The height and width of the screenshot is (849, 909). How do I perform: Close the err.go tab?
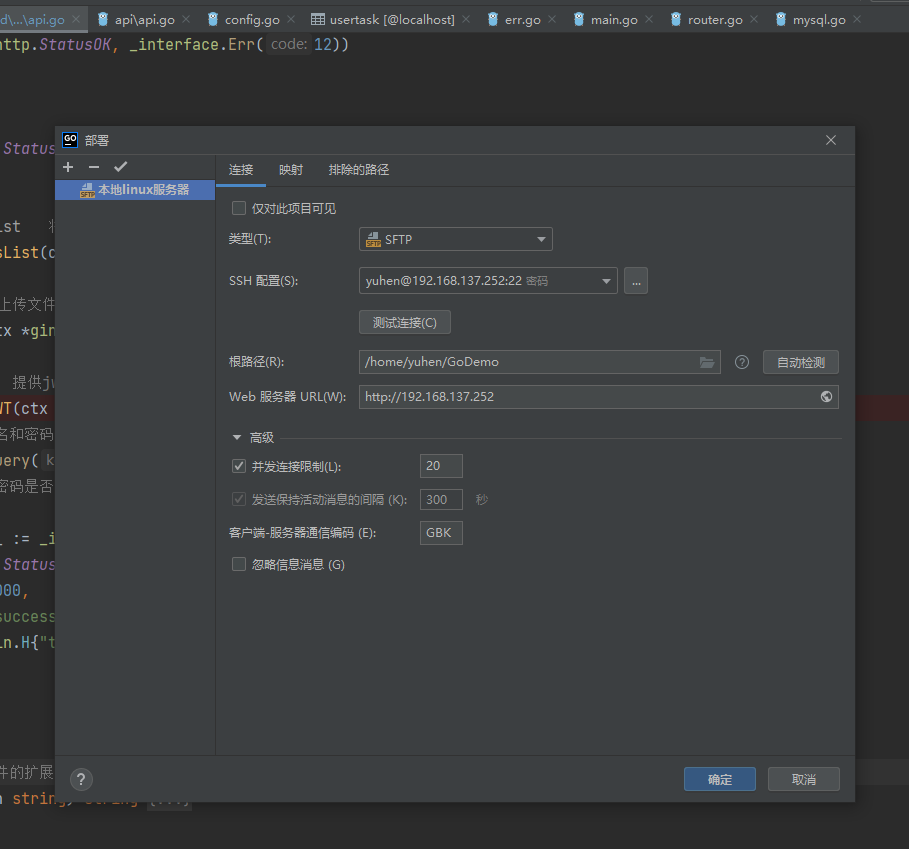[552, 20]
